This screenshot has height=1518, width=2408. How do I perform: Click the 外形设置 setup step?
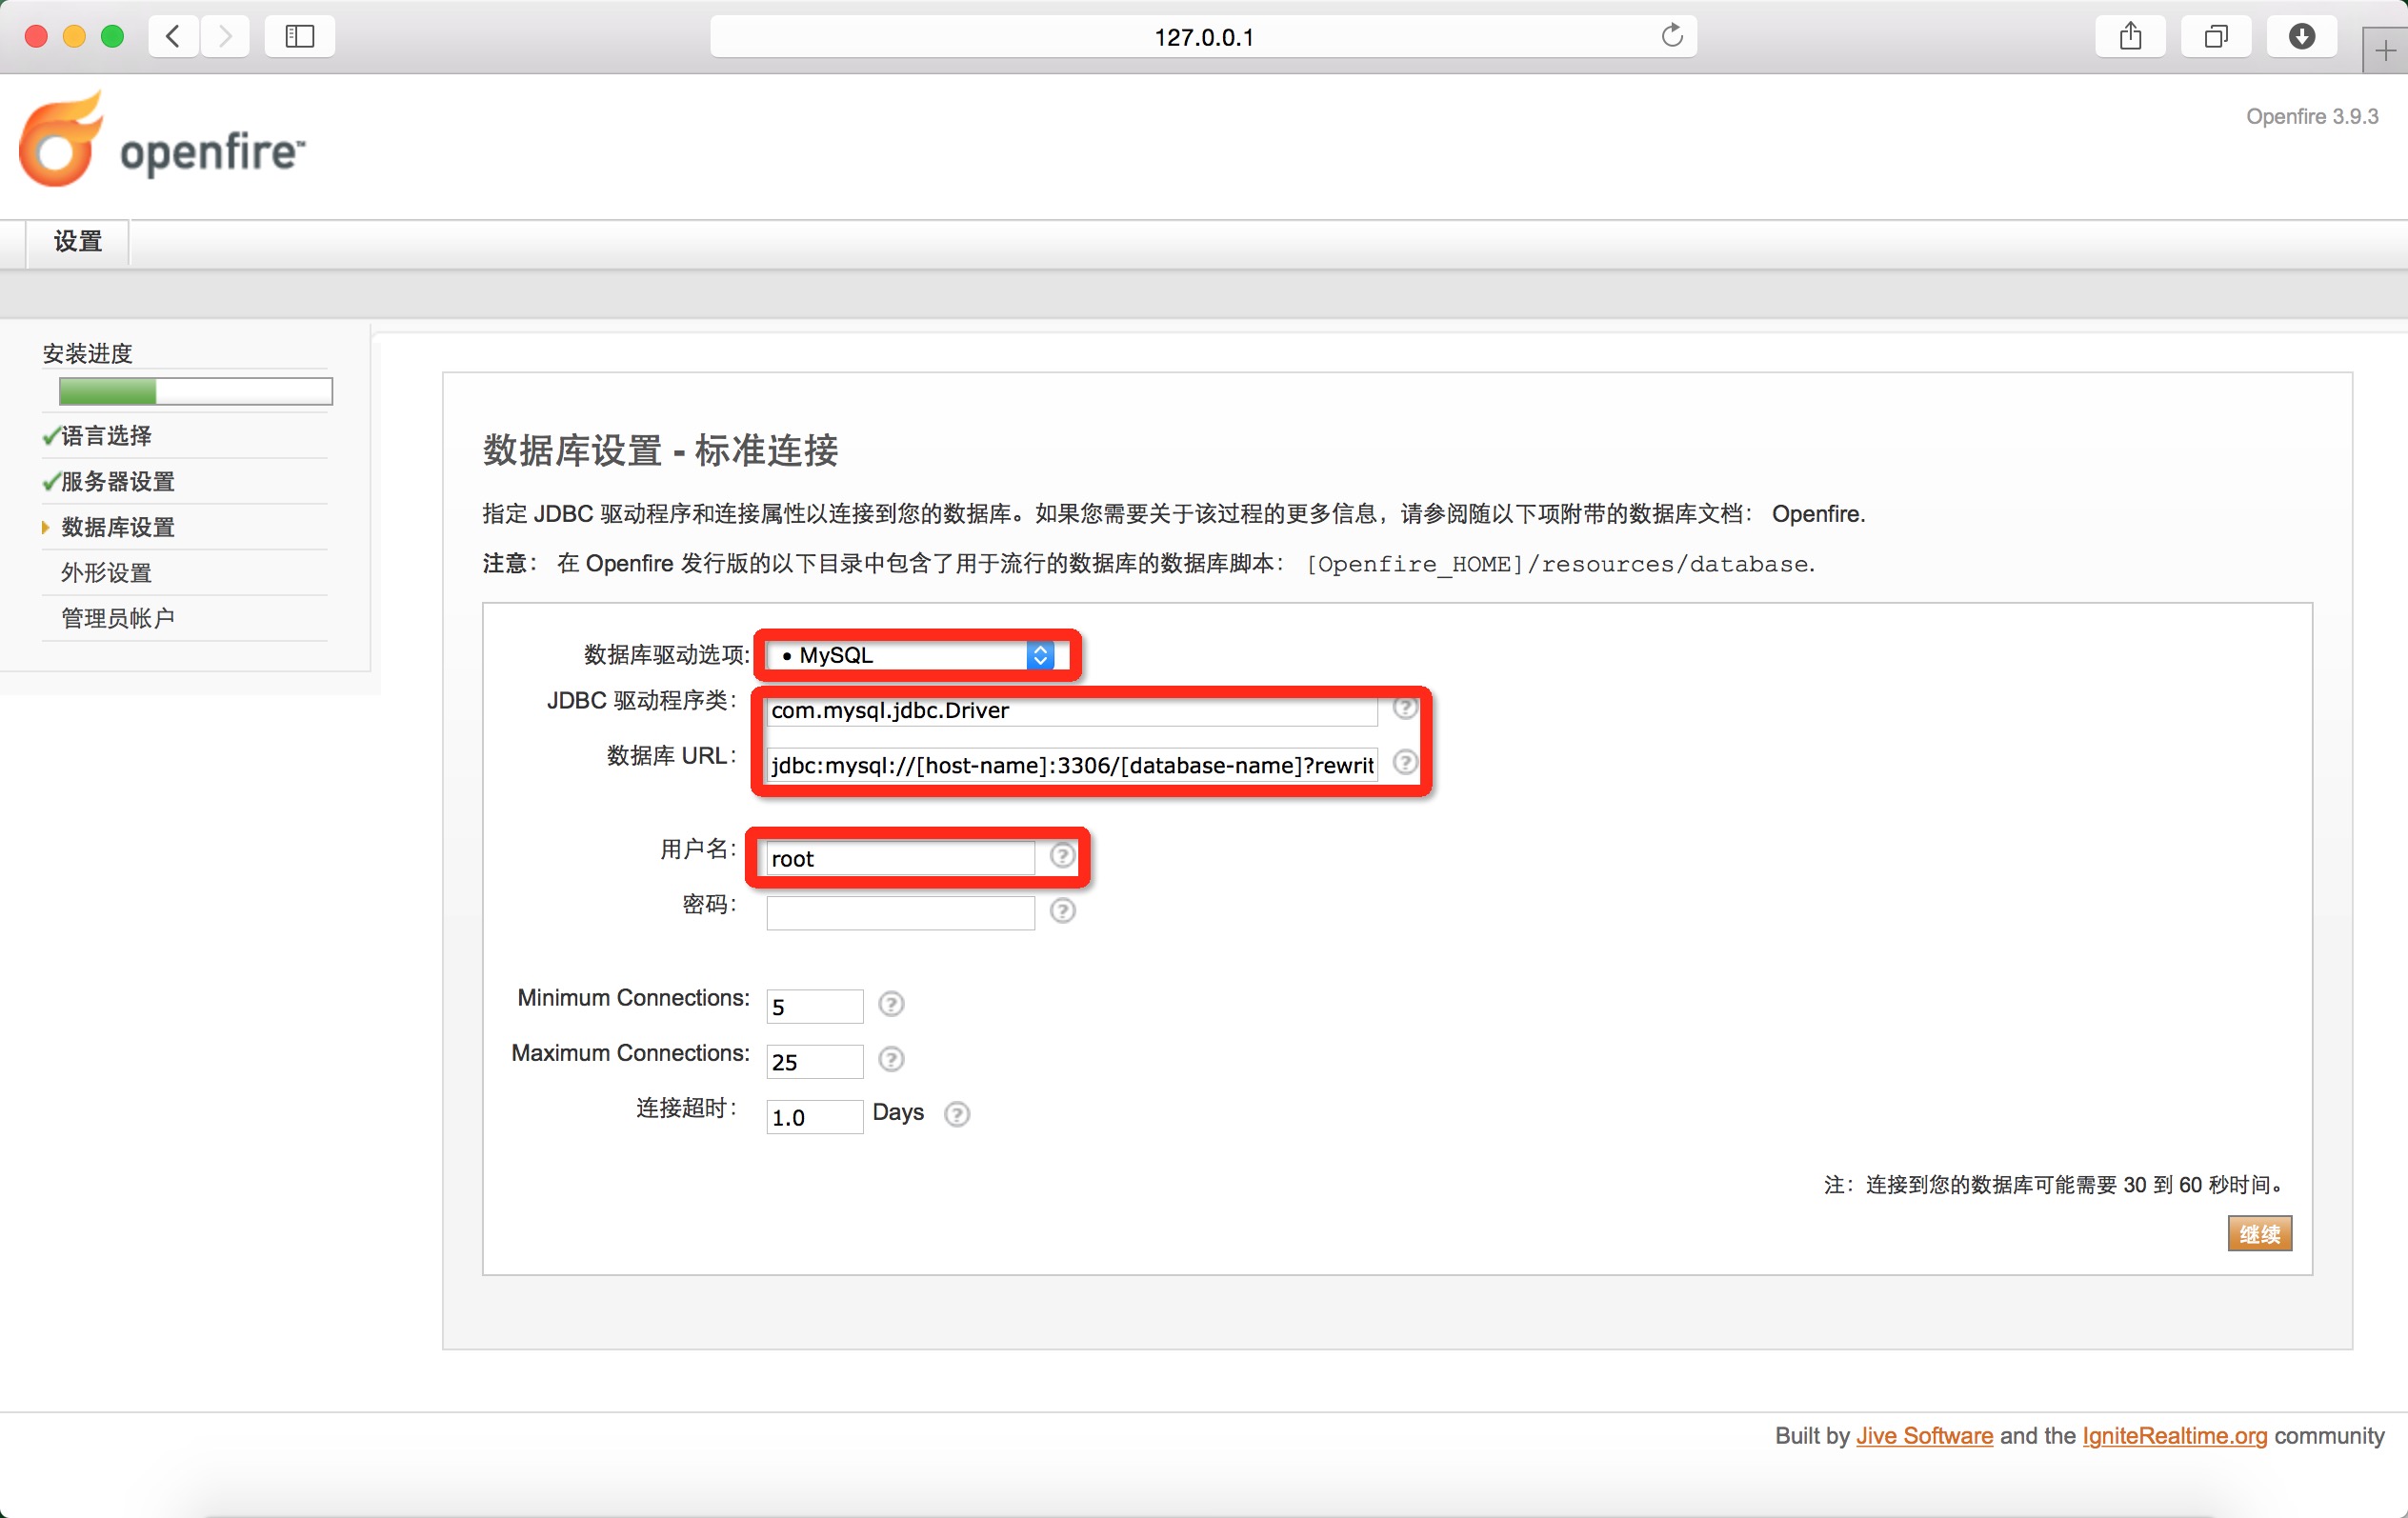pos(106,573)
